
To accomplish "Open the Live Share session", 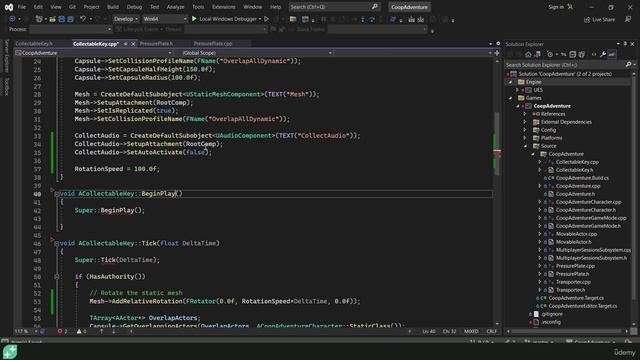I will point(599,20).
